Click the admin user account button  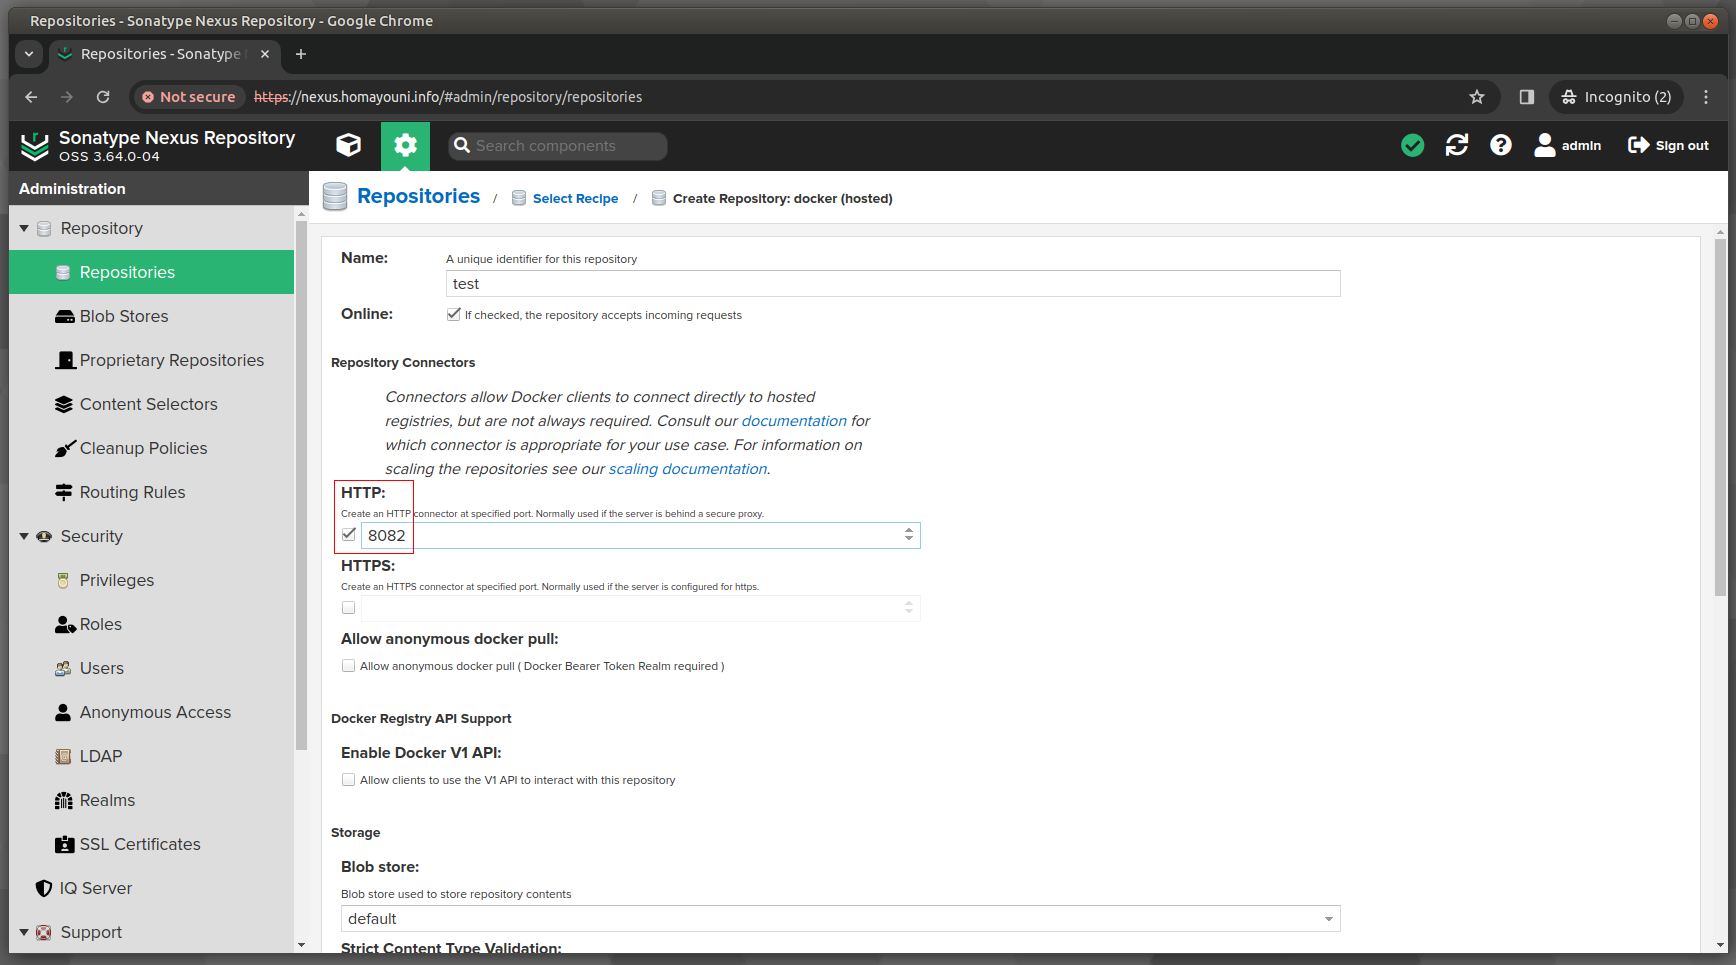pos(1568,146)
